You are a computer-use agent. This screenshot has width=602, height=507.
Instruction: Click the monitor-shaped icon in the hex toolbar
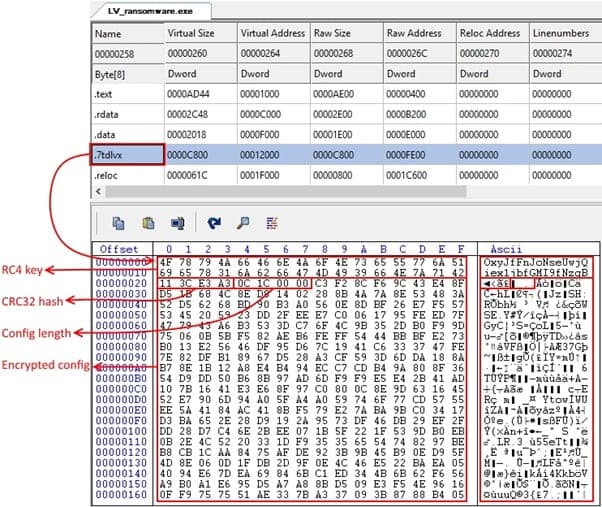click(177, 223)
